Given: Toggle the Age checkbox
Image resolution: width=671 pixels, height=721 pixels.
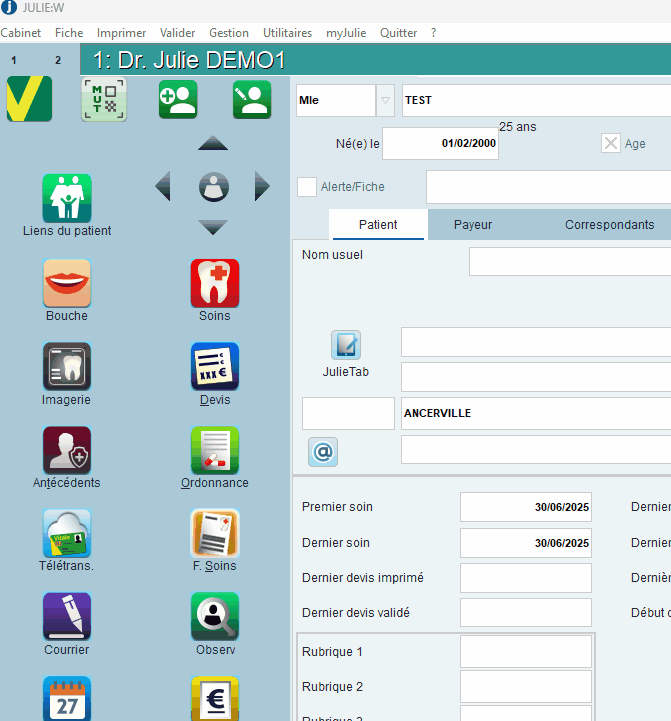Looking at the screenshot, I should click(611, 143).
